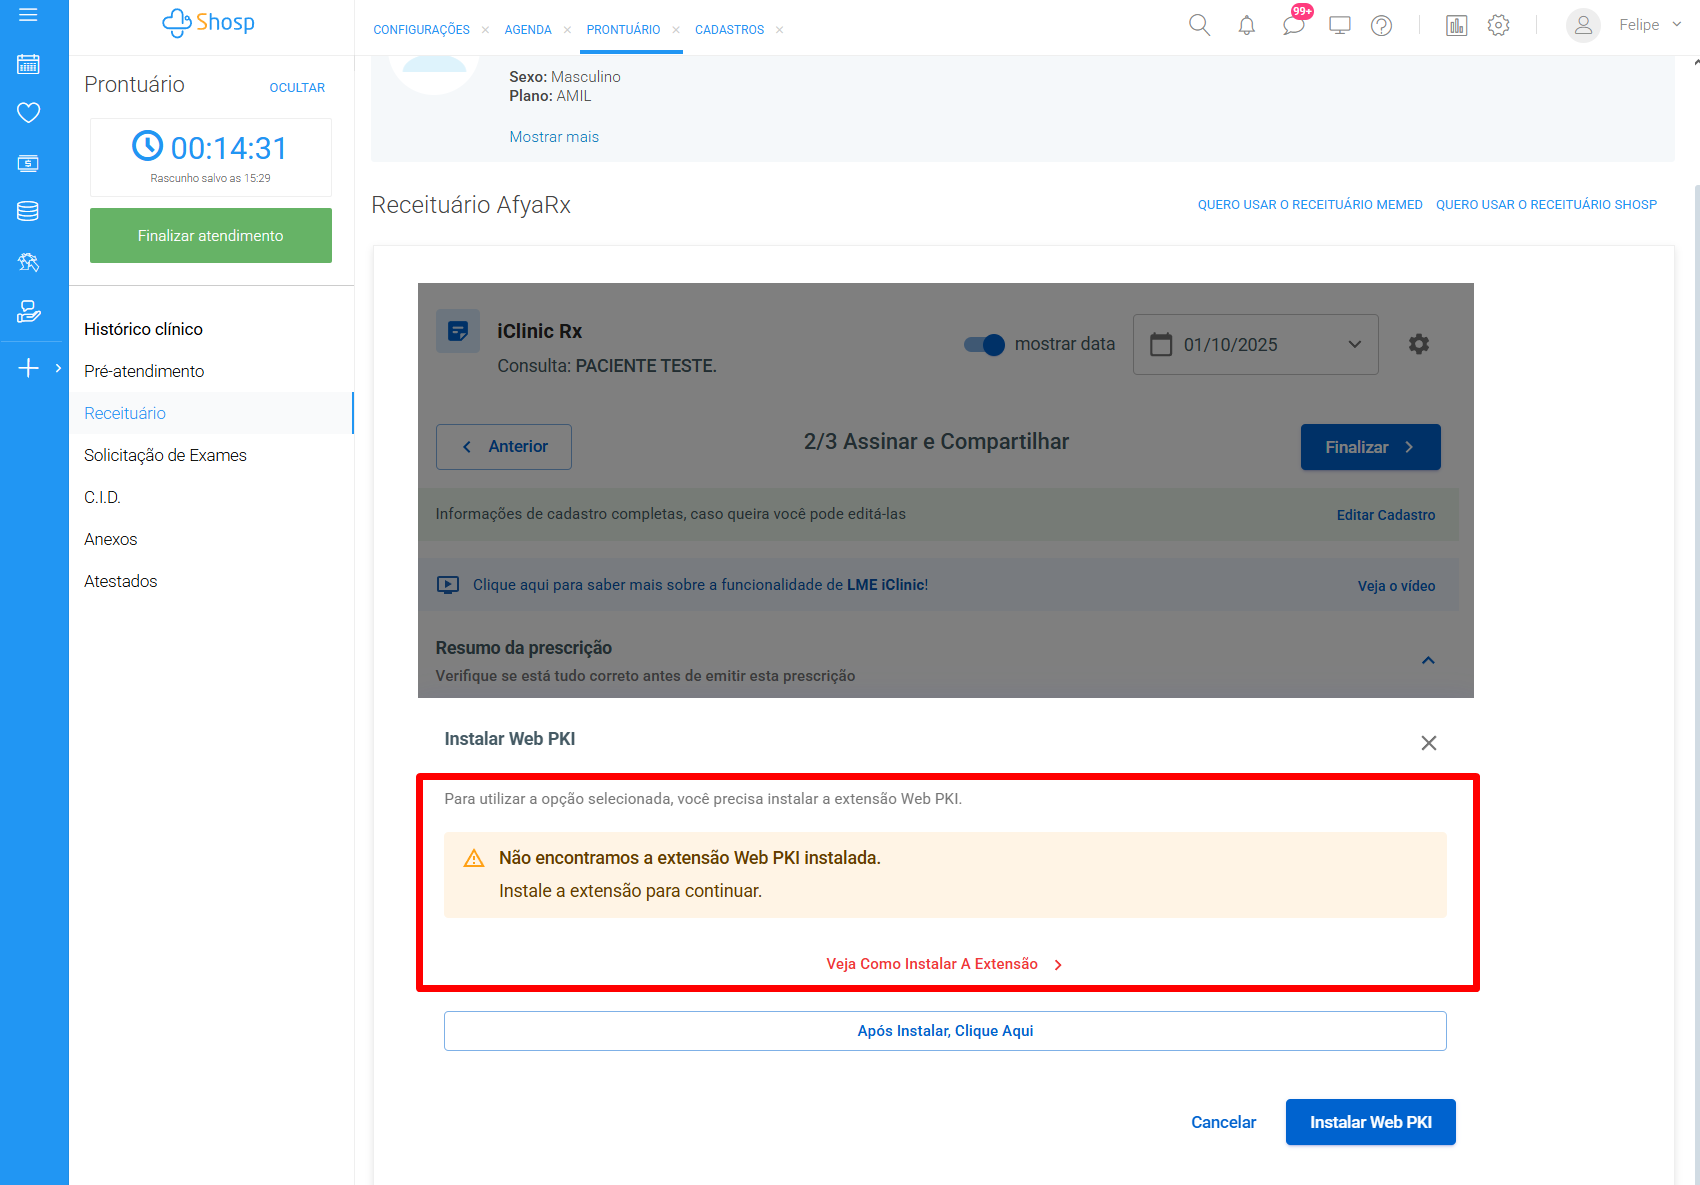Expand the sidebar with the plus icon
1700x1185 pixels.
(29, 368)
